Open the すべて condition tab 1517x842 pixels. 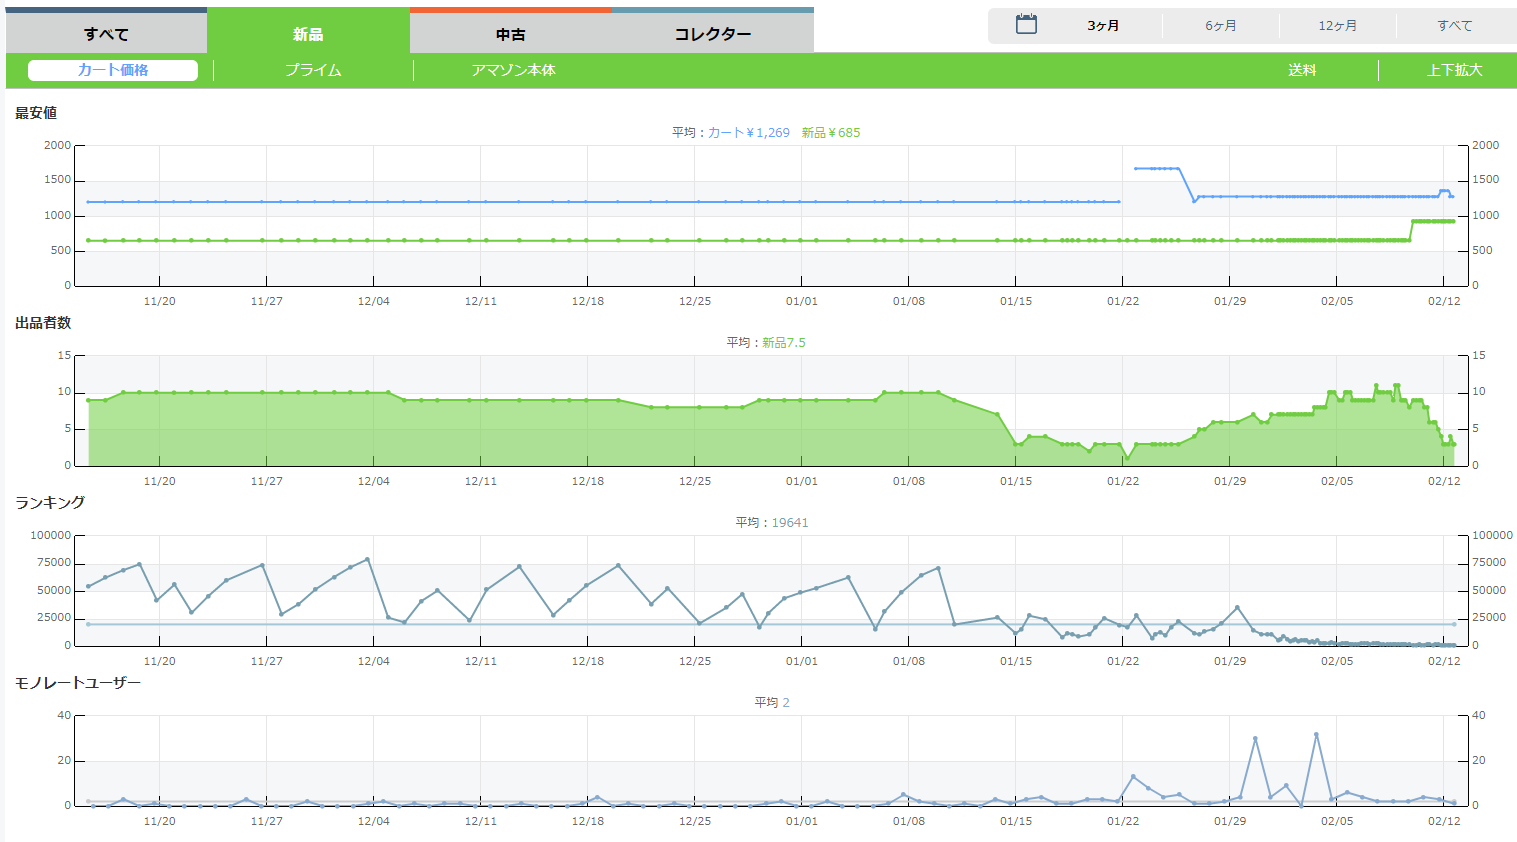pyautogui.click(x=106, y=34)
